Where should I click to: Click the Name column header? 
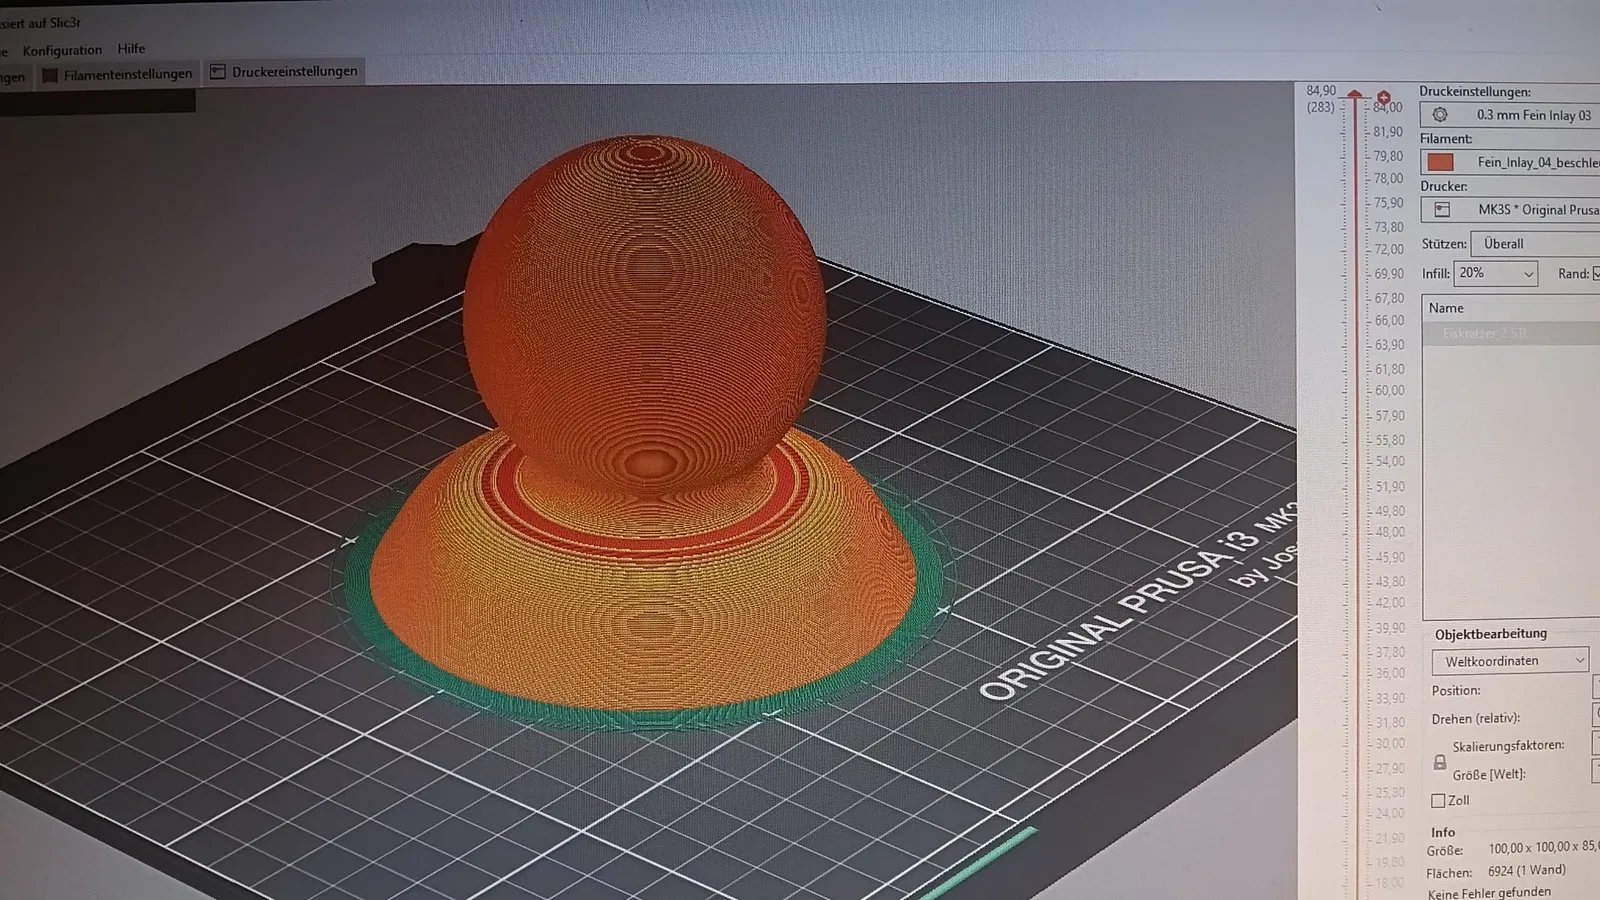(1446, 308)
